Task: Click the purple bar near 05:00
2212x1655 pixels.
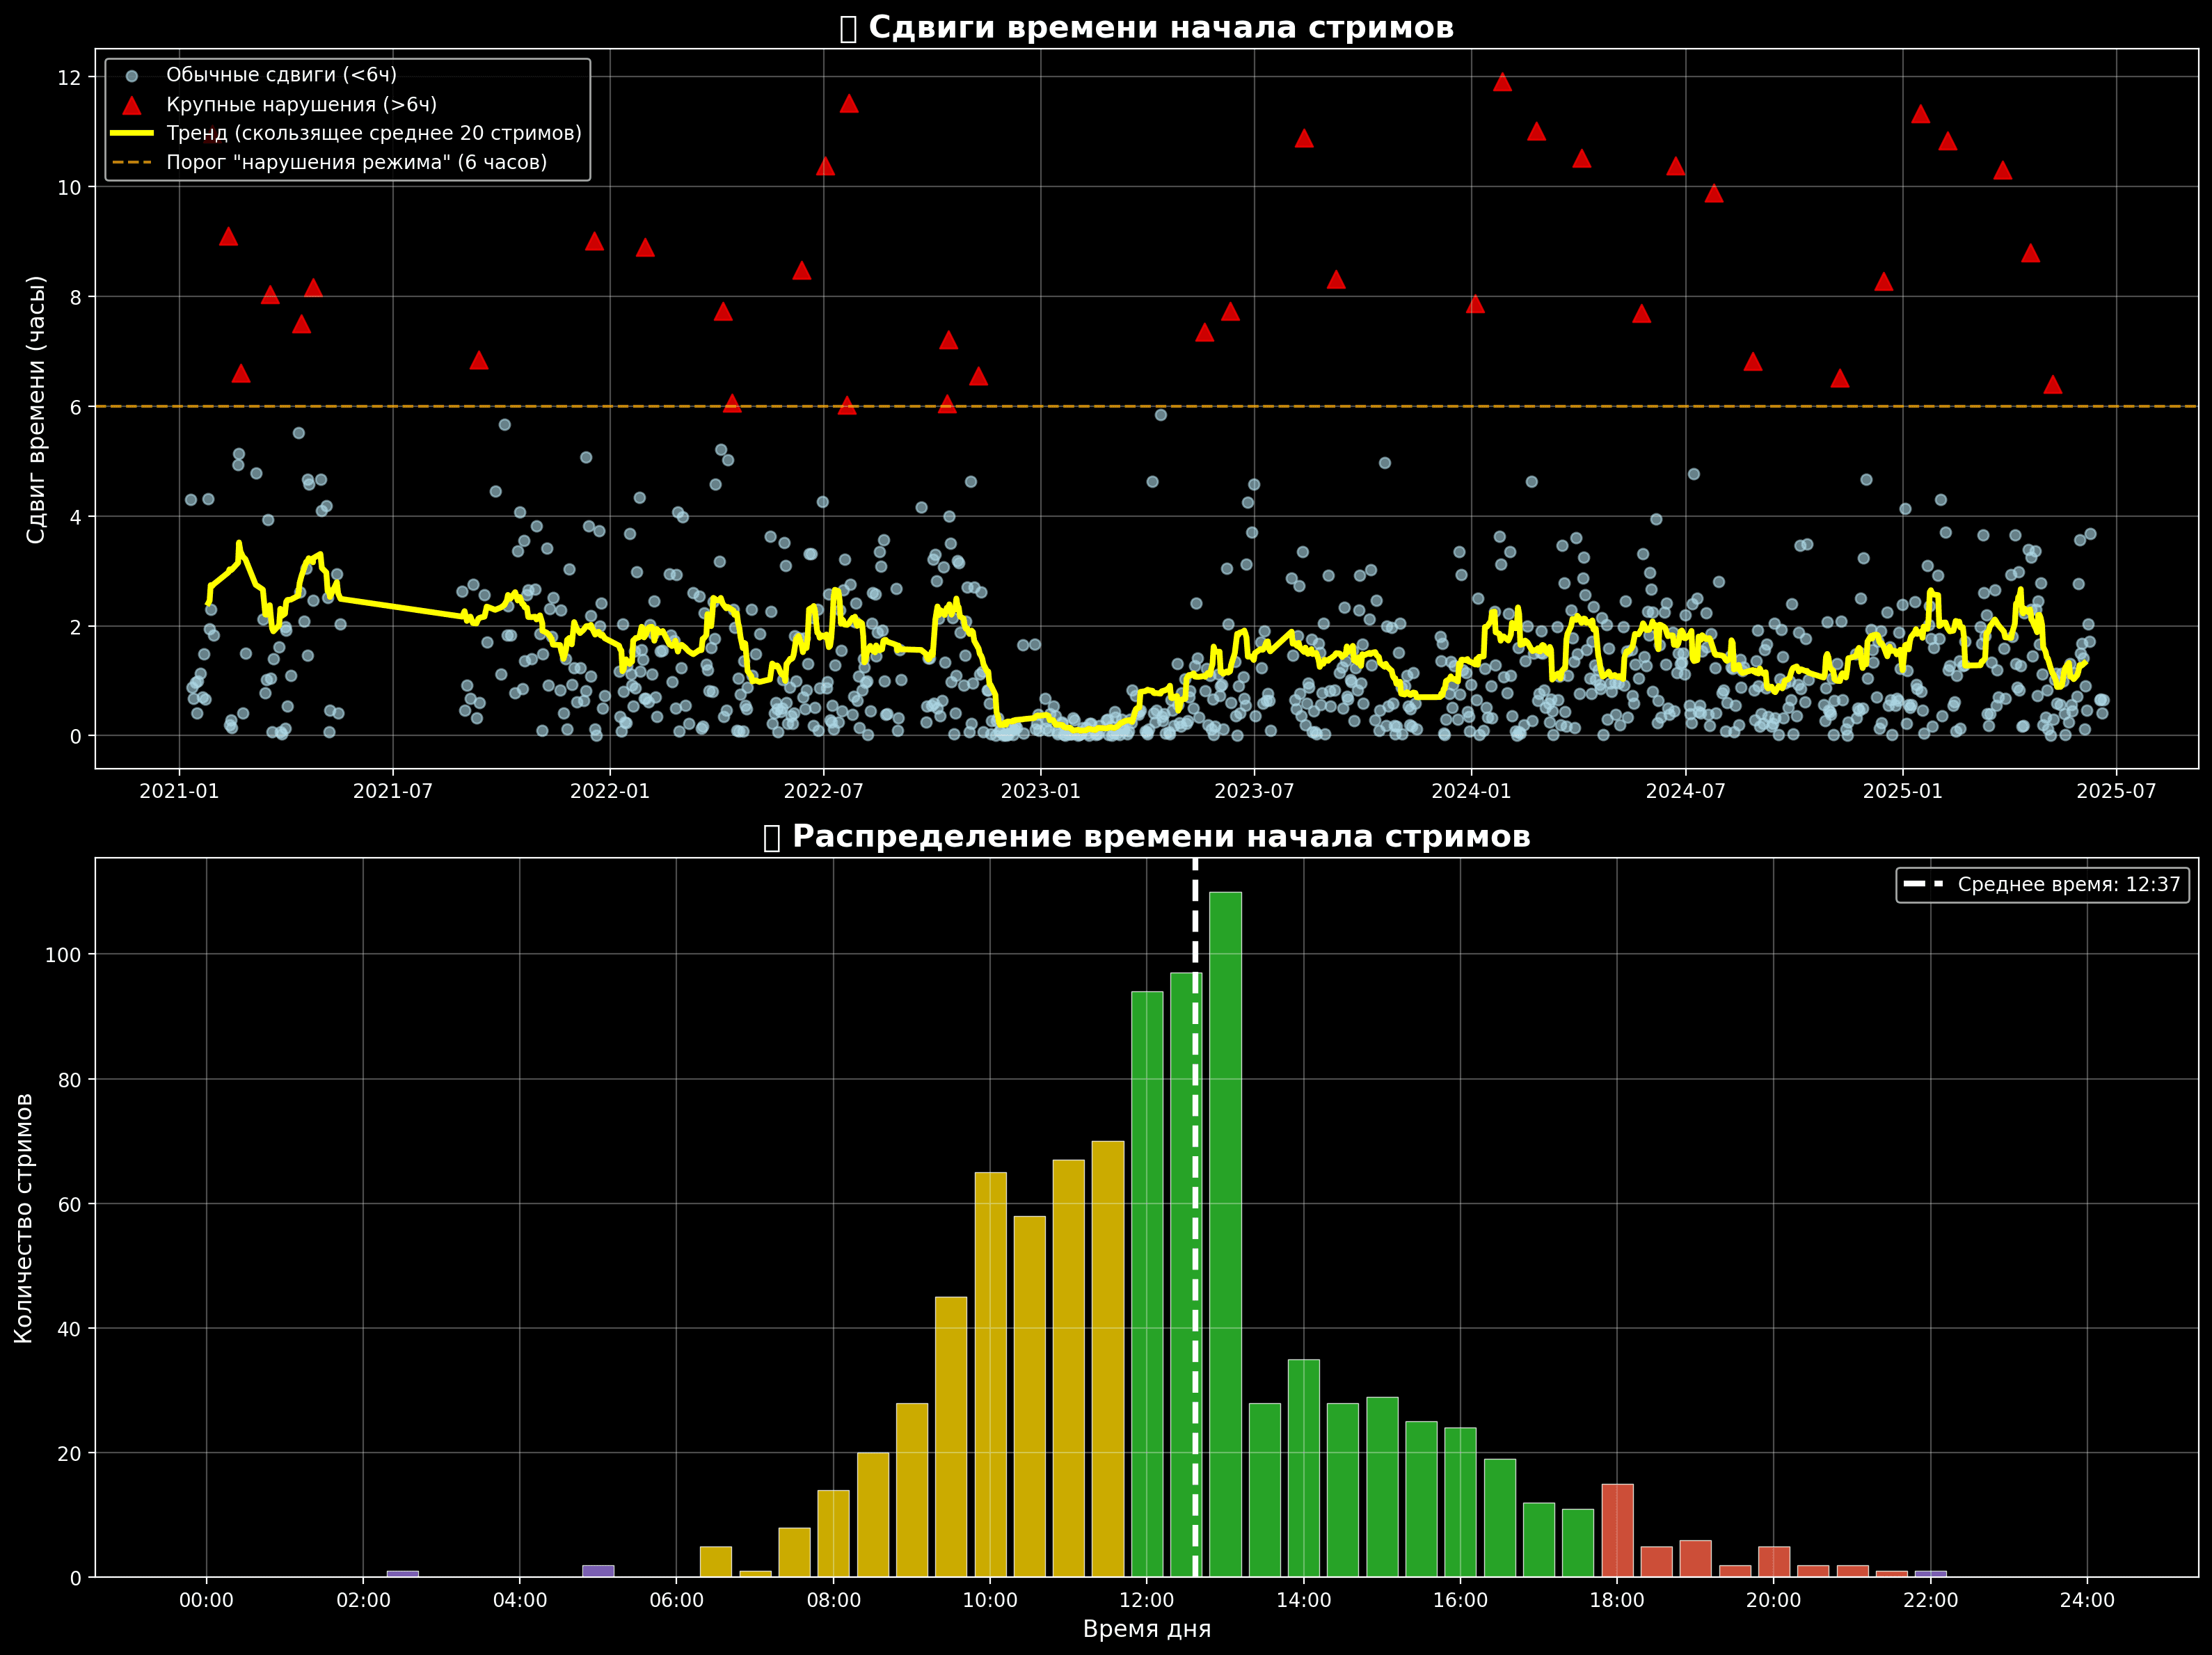Action: coord(598,1571)
